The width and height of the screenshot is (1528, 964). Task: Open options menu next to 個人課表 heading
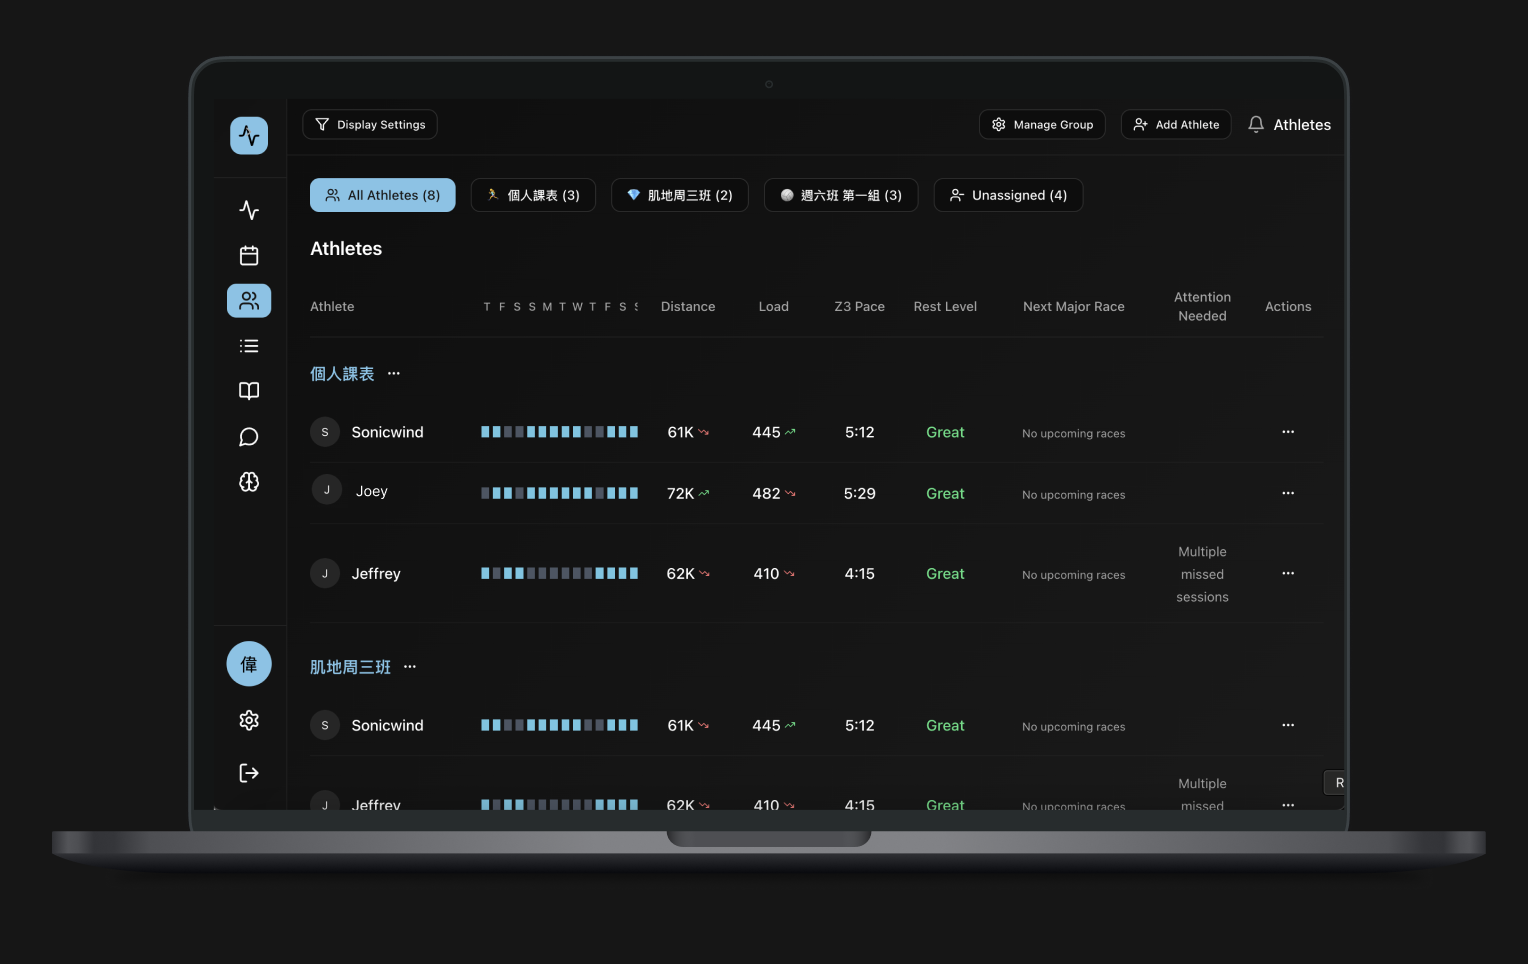tap(393, 373)
